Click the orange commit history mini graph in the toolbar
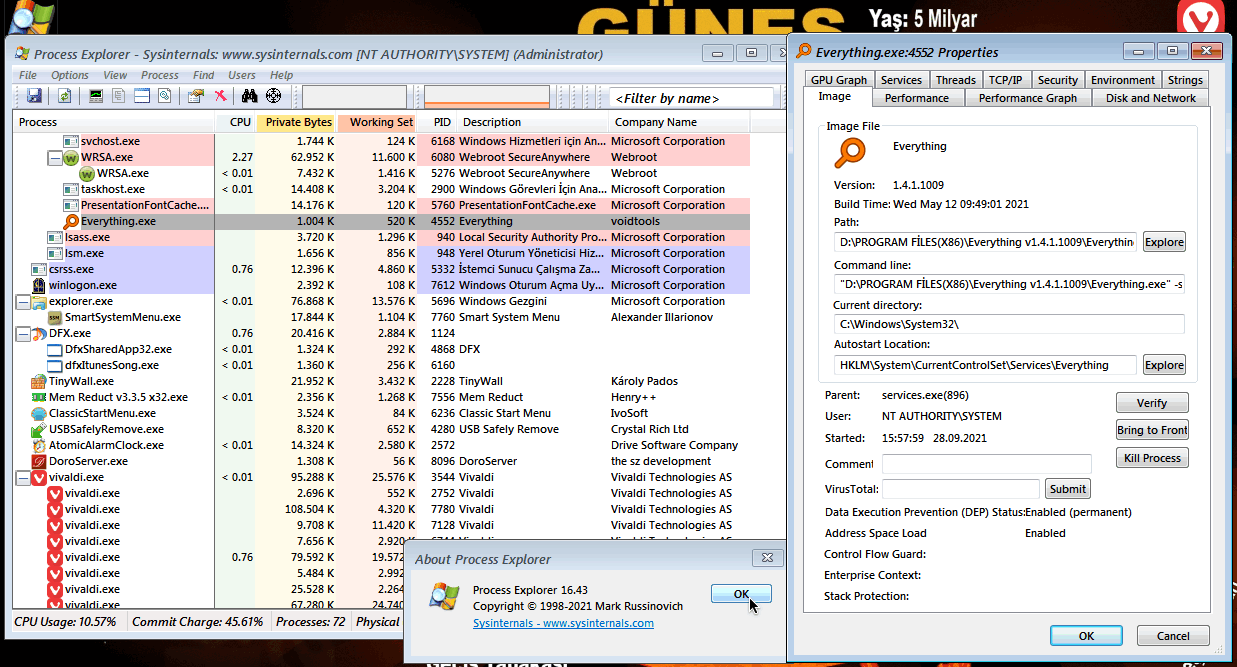1237x667 pixels. (487, 97)
